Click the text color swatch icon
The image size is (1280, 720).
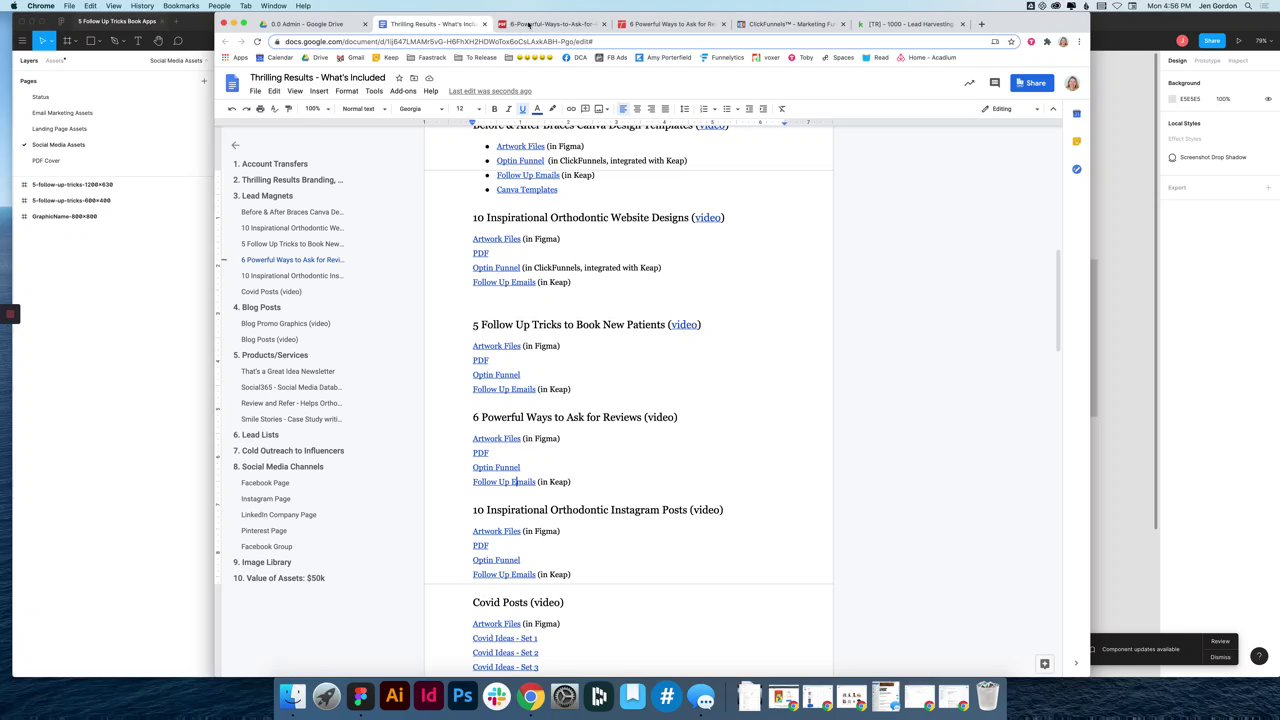537,109
